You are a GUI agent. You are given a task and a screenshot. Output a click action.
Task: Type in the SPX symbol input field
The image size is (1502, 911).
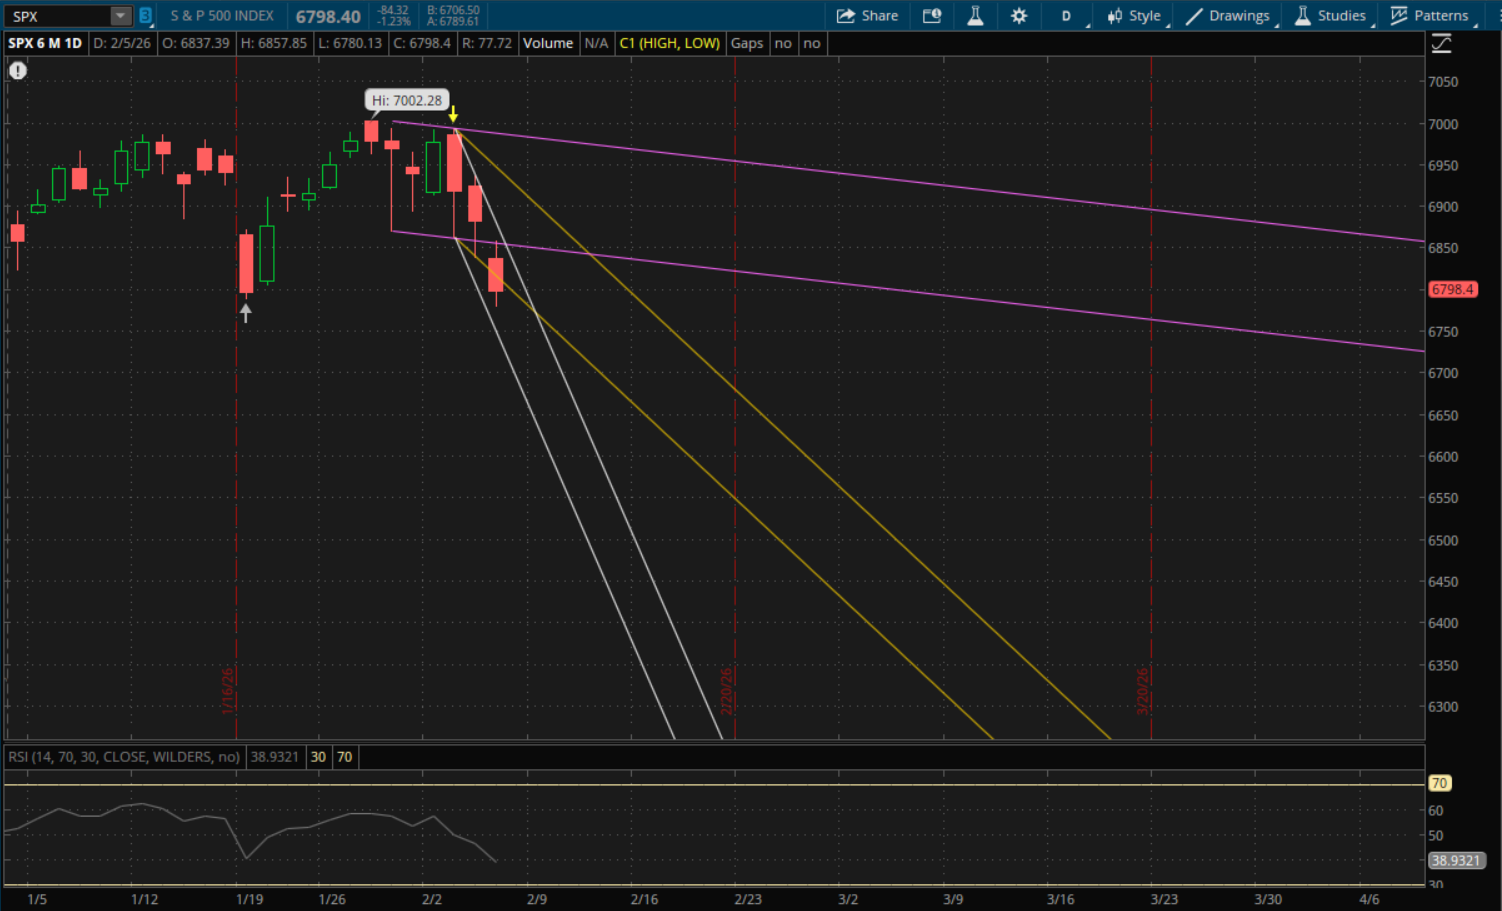[x=58, y=16]
